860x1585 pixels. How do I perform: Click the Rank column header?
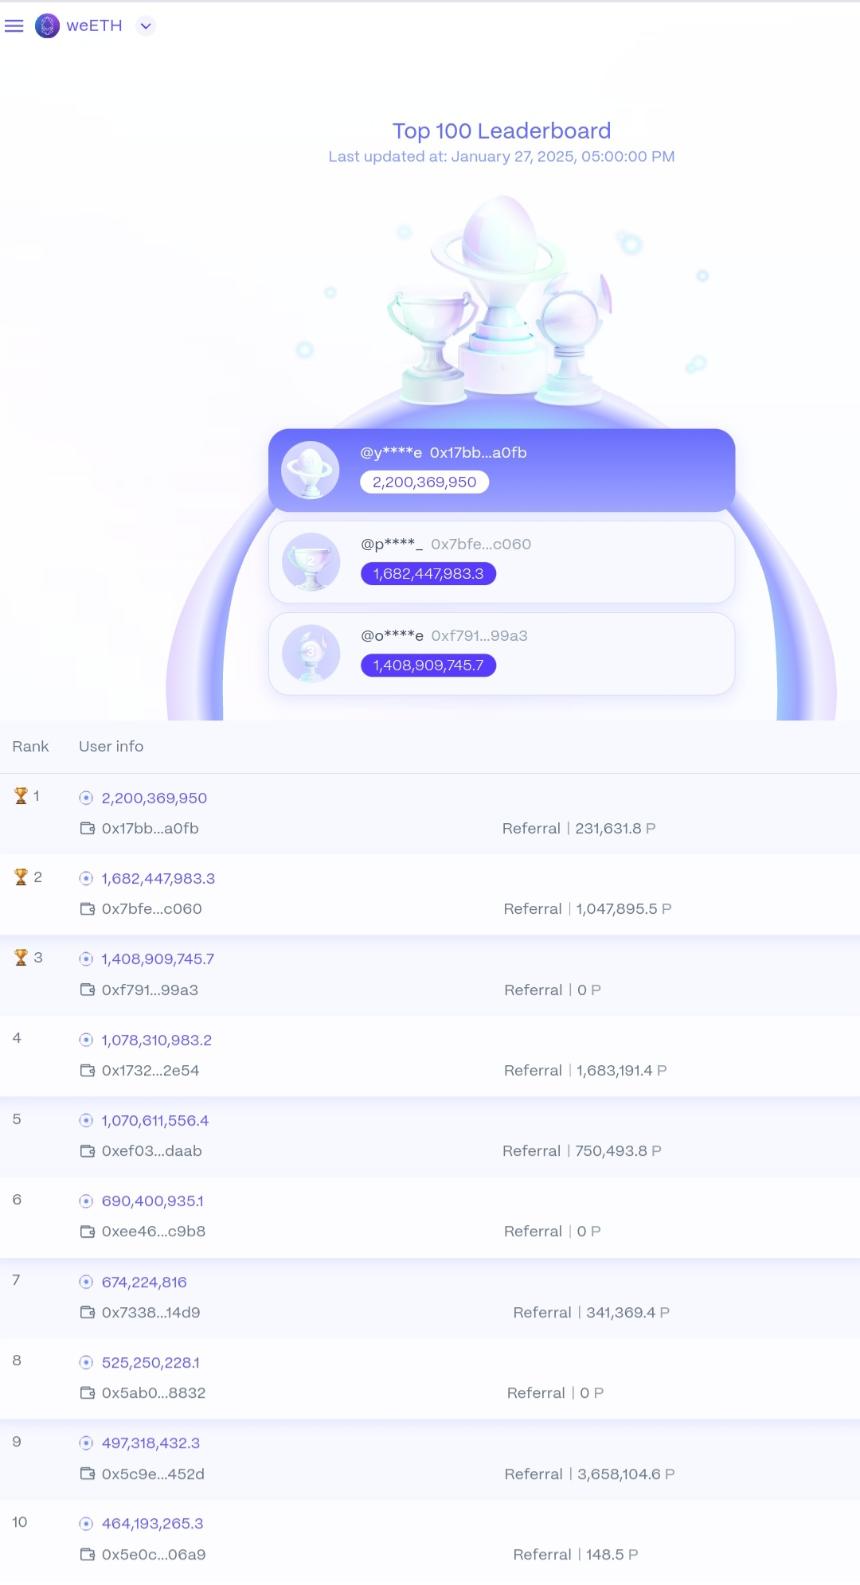click(30, 746)
